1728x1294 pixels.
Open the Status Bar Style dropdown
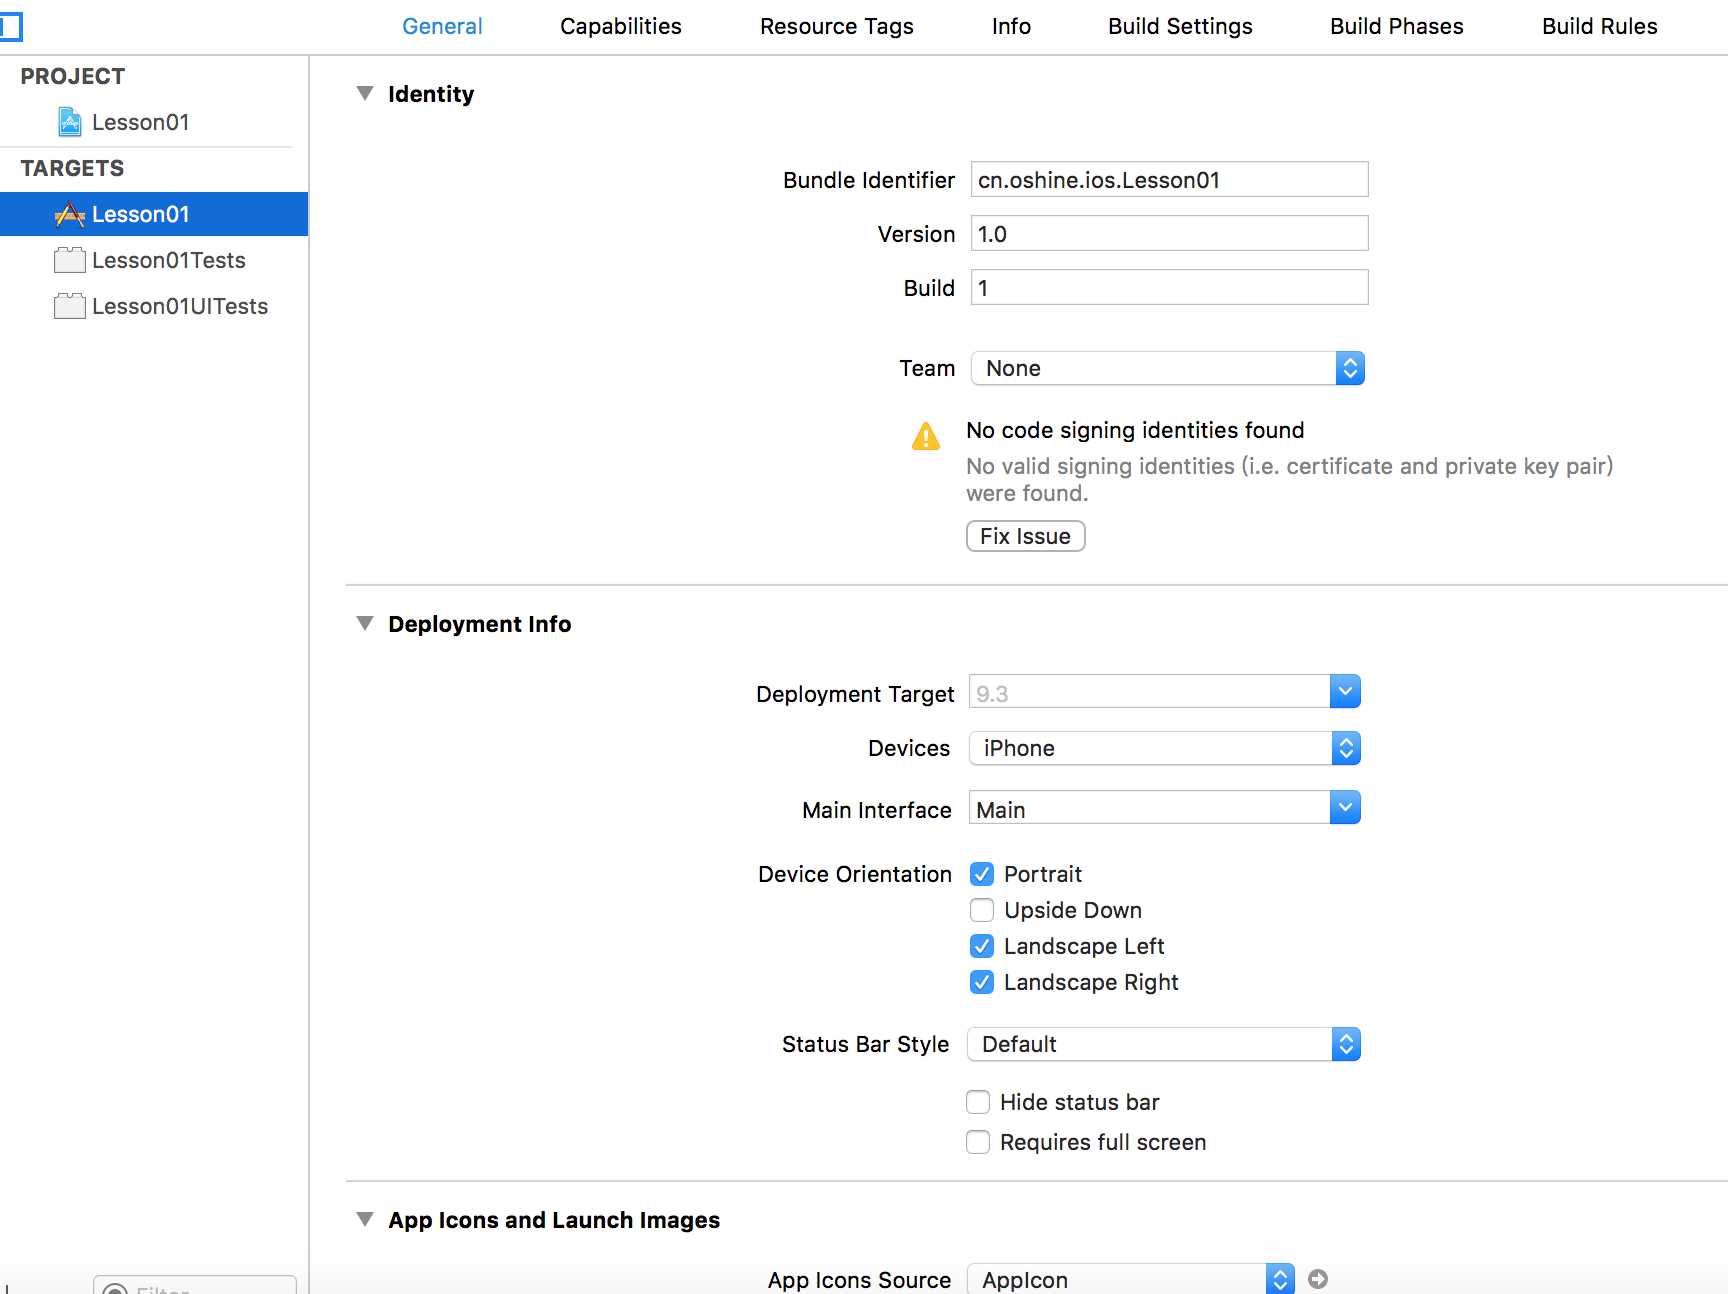[x=1164, y=1045]
